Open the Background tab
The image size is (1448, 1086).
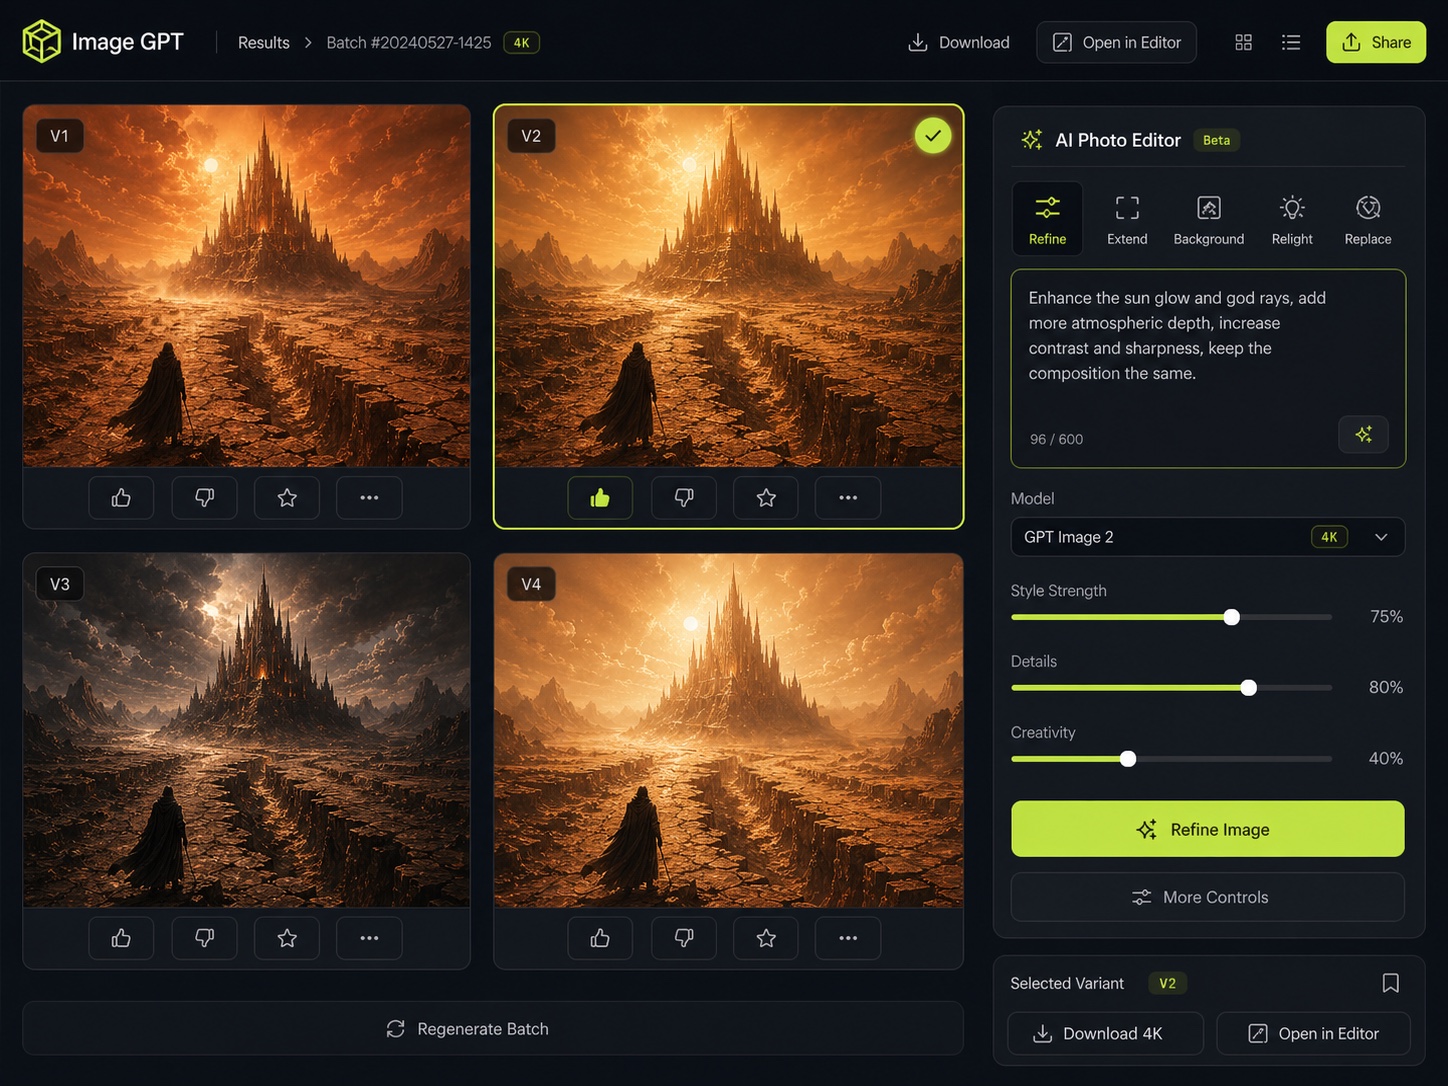pyautogui.click(x=1209, y=219)
